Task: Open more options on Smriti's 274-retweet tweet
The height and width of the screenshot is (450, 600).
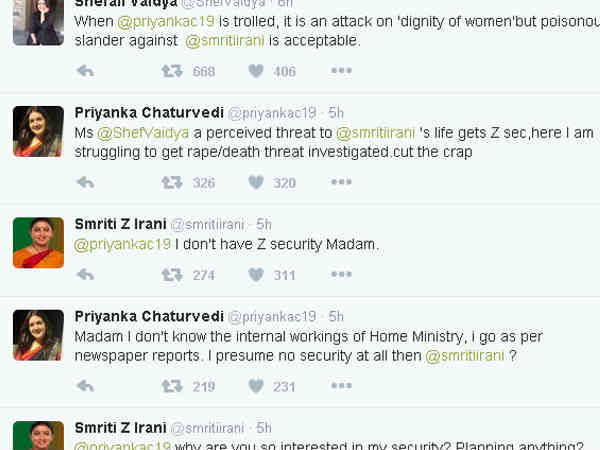Action: [341, 275]
